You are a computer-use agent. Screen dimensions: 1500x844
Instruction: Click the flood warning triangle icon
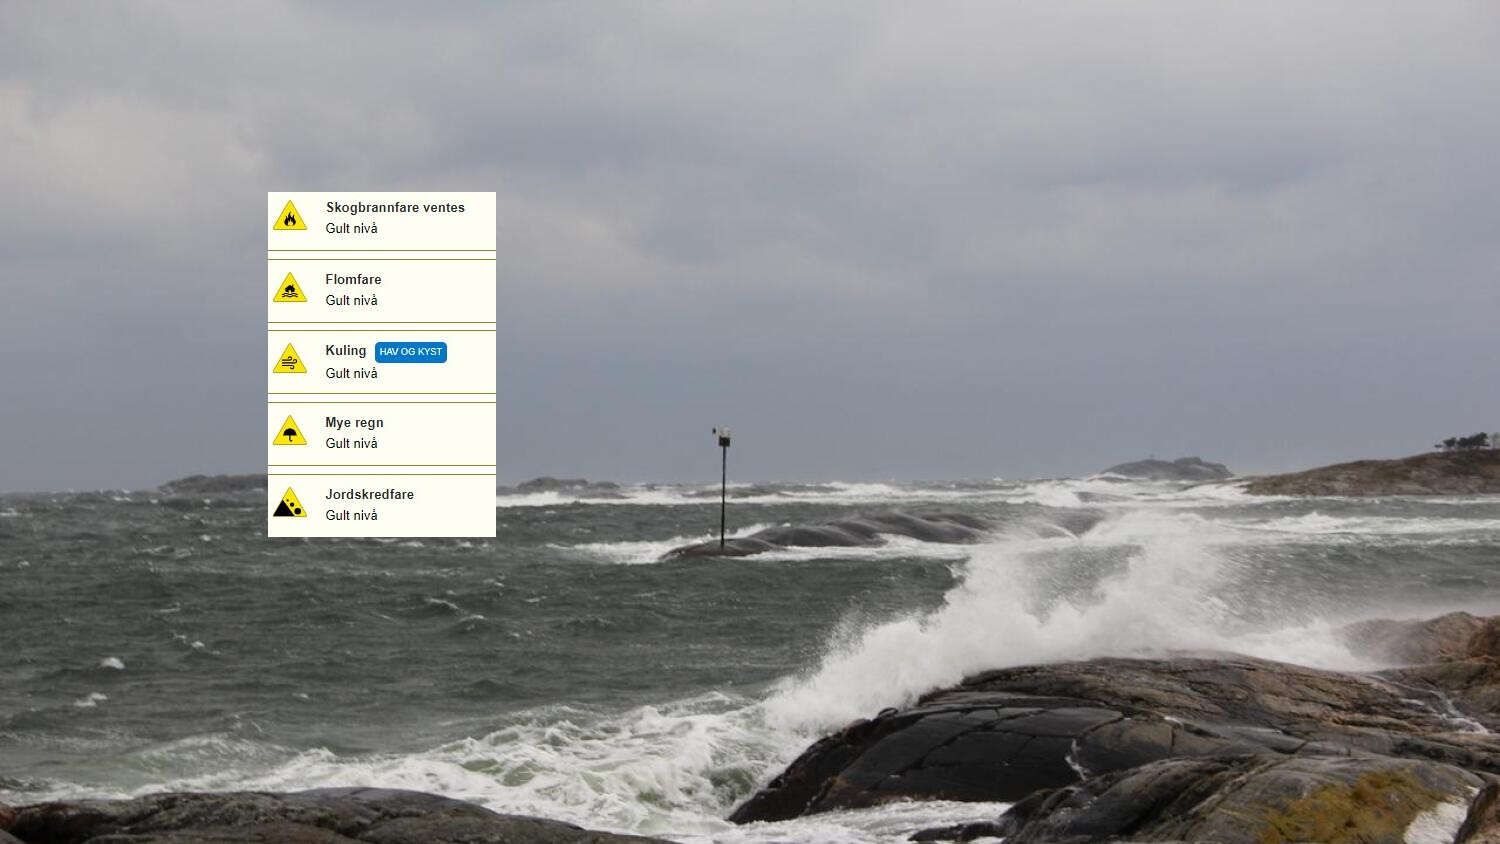point(290,289)
